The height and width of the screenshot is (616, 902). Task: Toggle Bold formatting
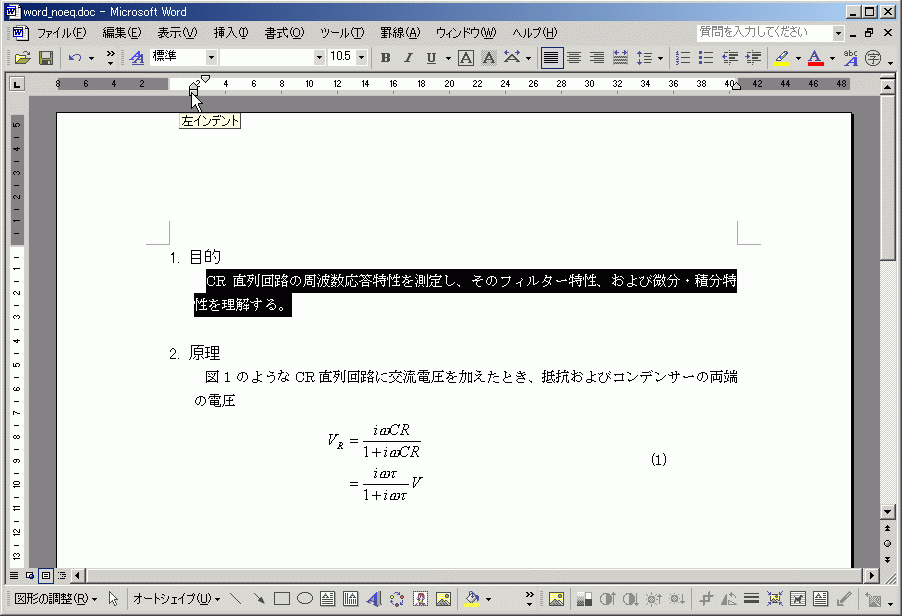pos(385,58)
